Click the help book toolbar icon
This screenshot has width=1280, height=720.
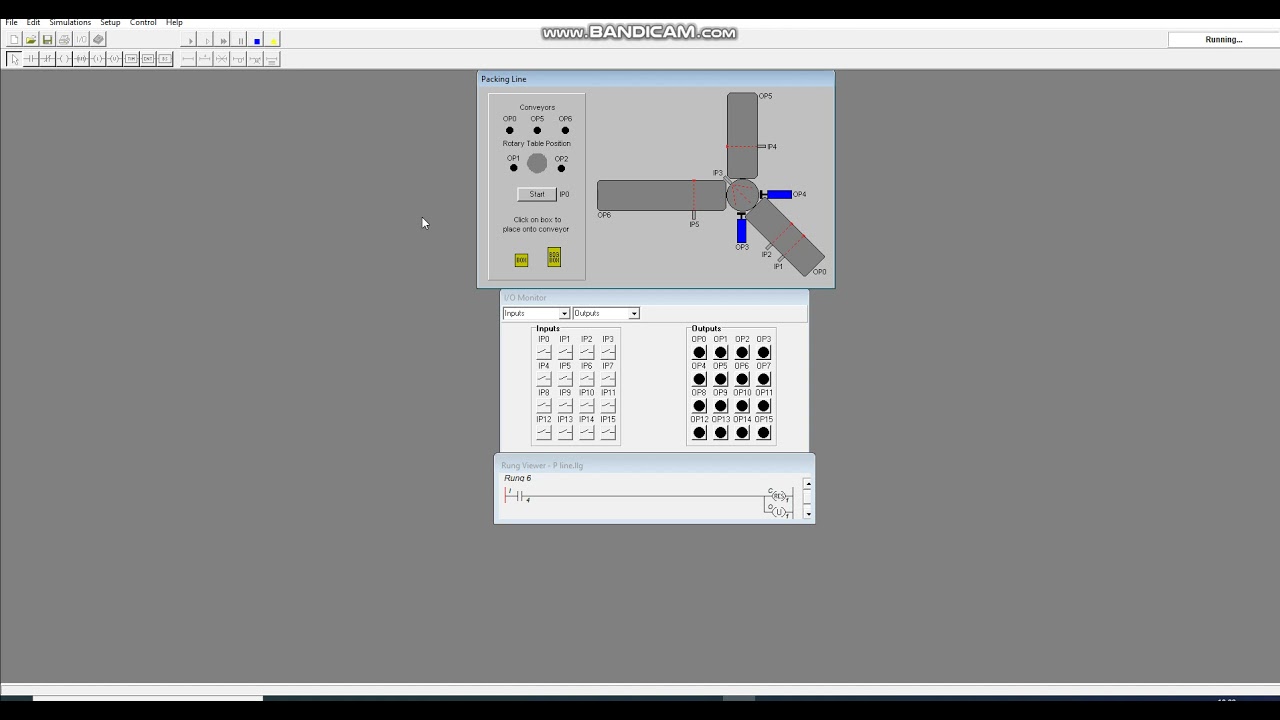click(98, 40)
